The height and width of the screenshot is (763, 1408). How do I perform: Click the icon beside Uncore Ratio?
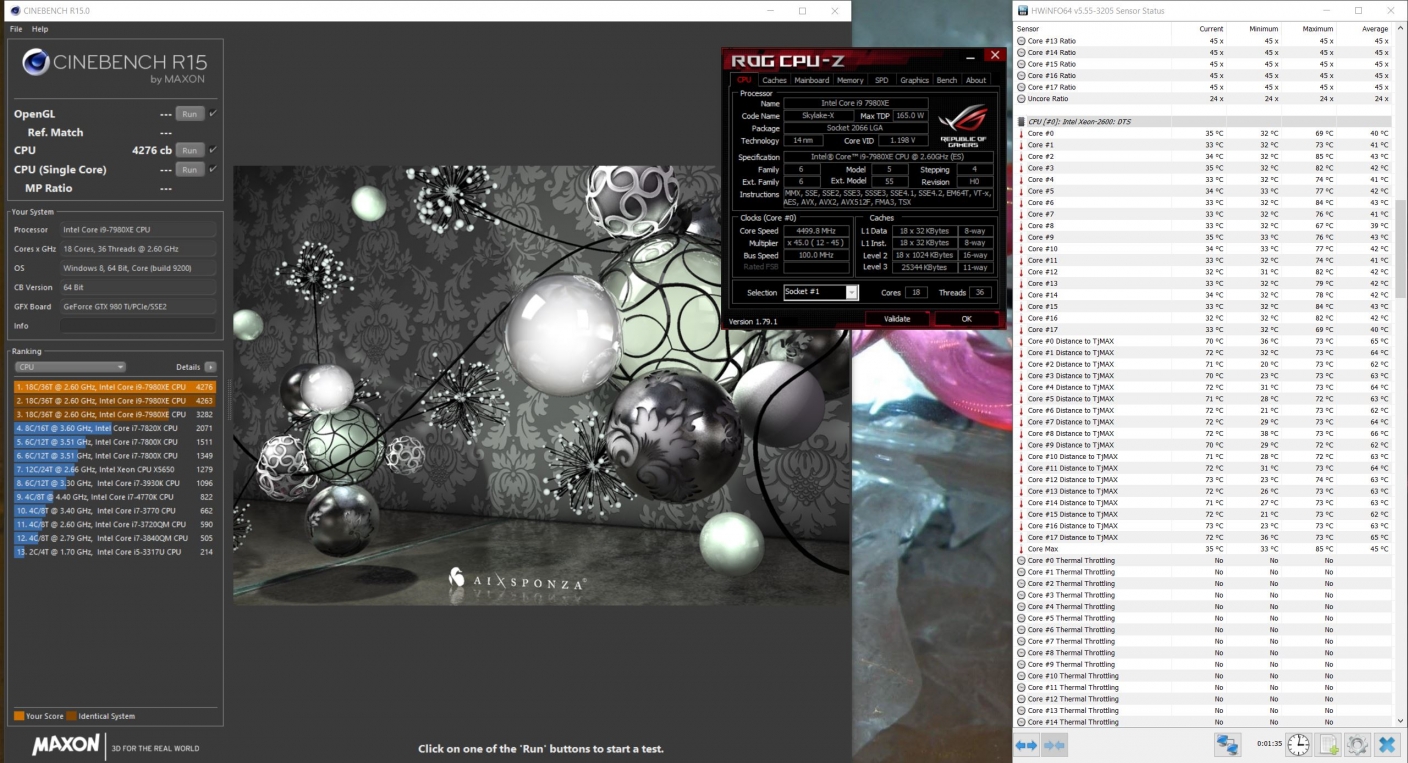[1021, 99]
